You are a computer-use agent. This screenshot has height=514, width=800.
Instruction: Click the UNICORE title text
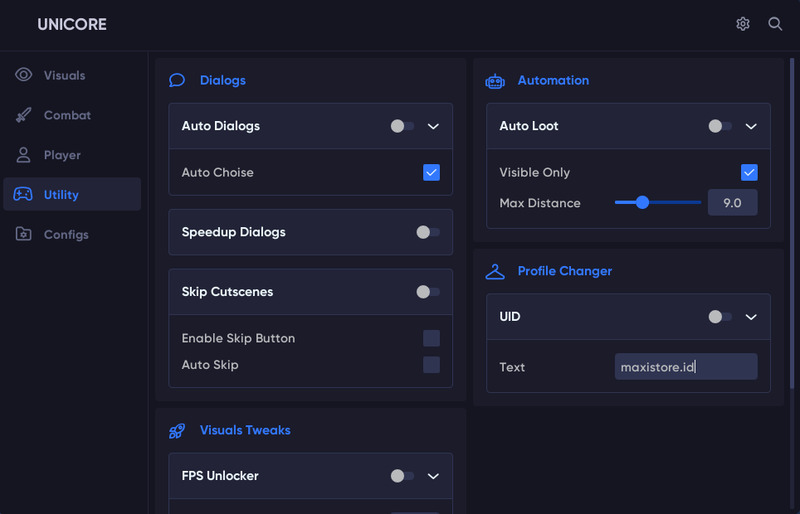coord(72,24)
